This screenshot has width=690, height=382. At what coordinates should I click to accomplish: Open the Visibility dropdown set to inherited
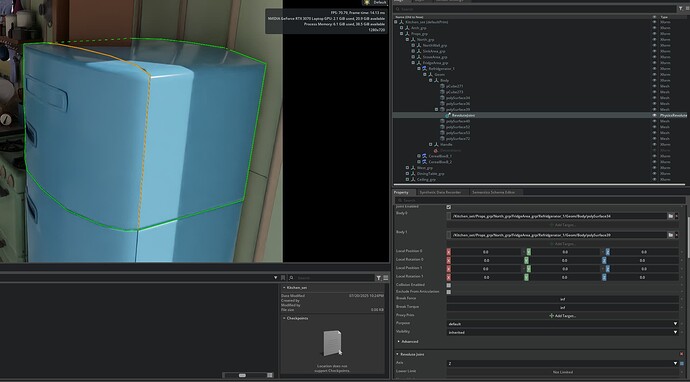pyautogui.click(x=562, y=332)
